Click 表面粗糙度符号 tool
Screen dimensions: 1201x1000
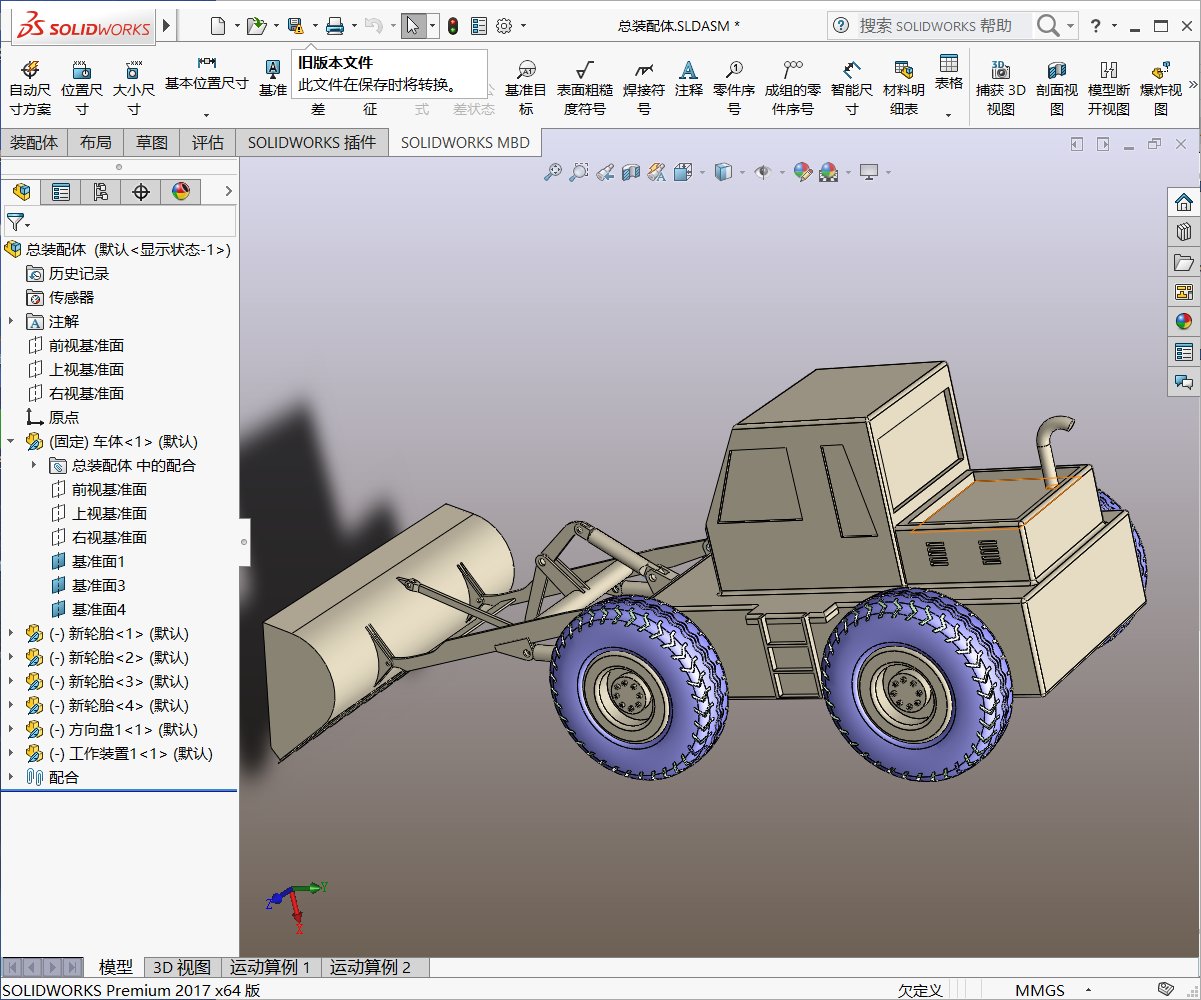pyautogui.click(x=585, y=87)
